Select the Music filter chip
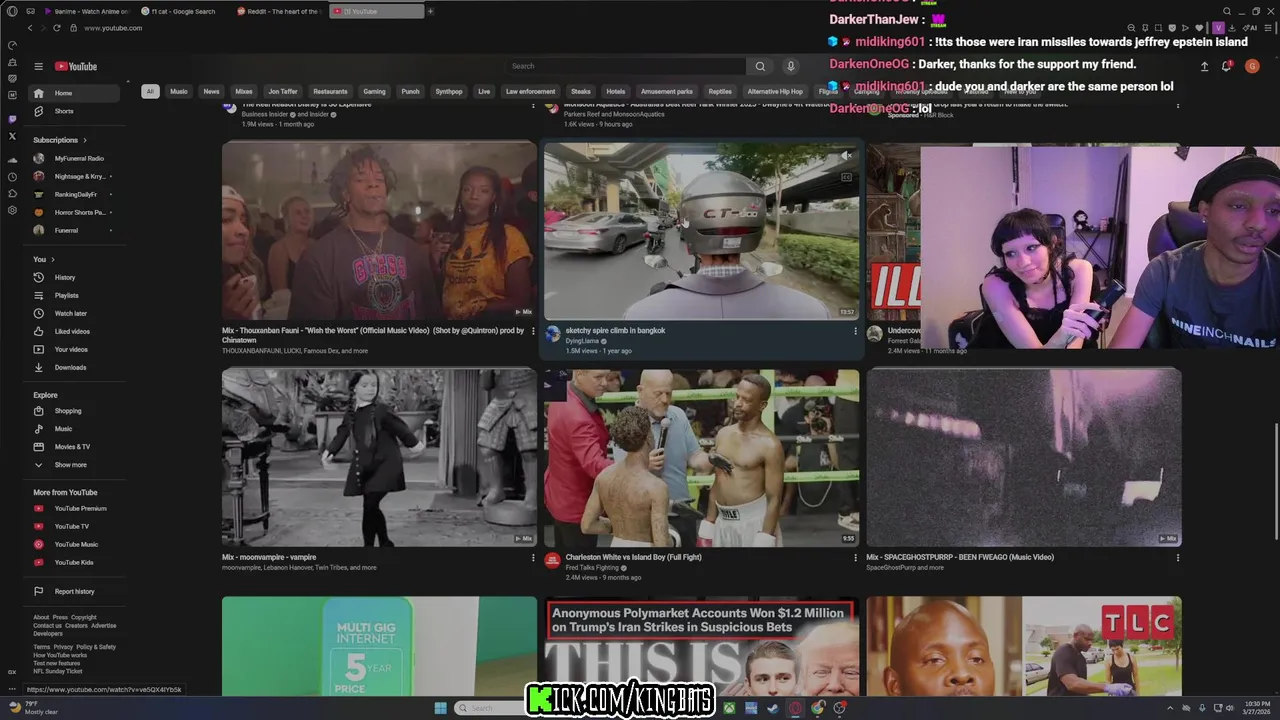This screenshot has width=1280, height=720. coord(179,91)
